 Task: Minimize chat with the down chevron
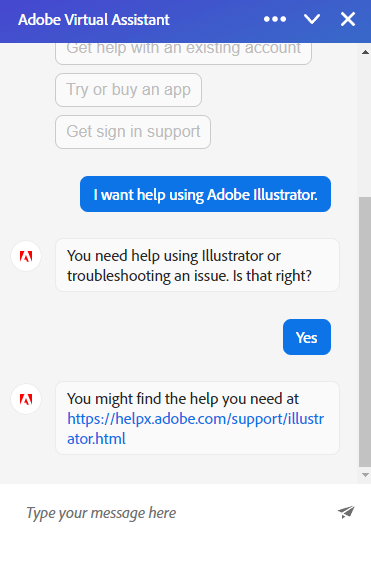click(312, 19)
